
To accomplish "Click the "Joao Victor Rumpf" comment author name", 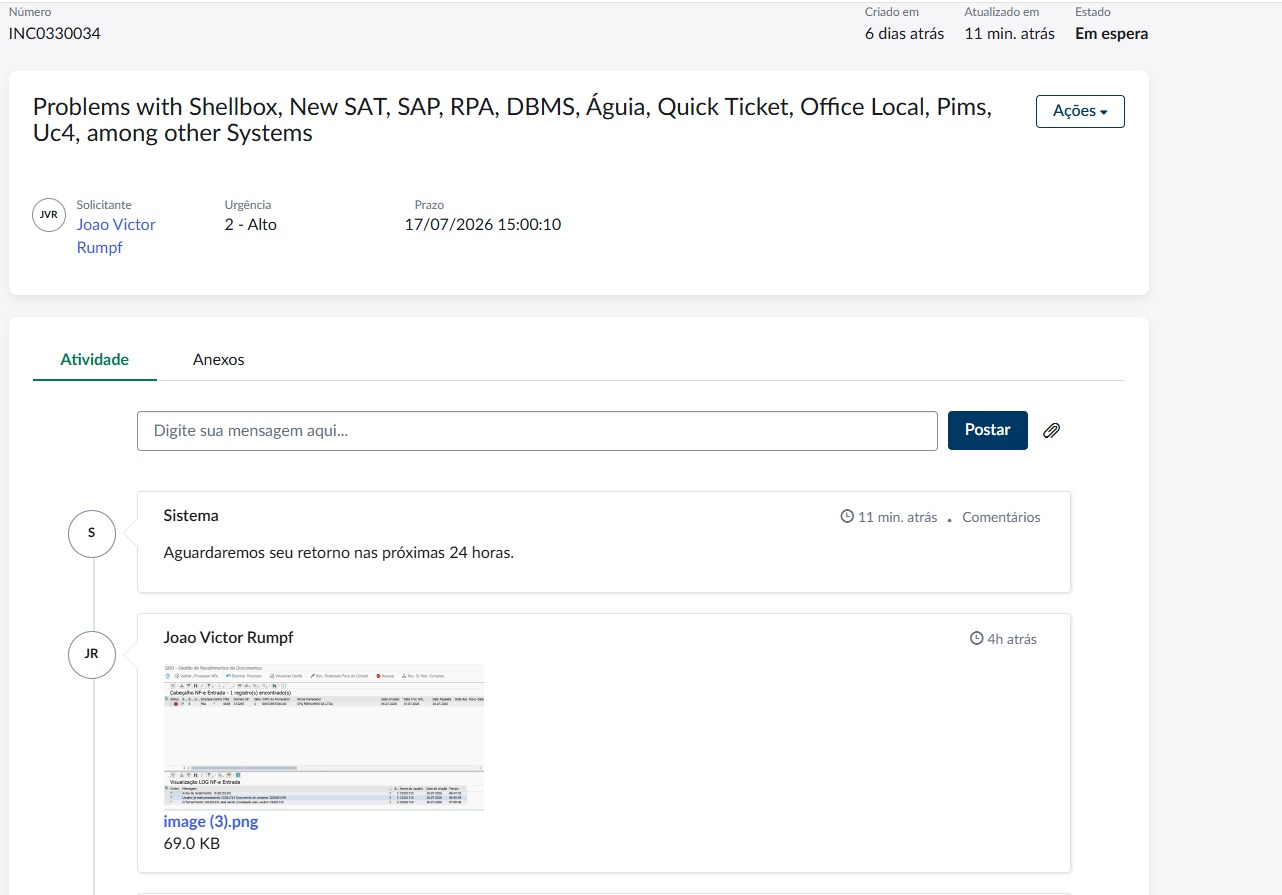I will pos(228,637).
